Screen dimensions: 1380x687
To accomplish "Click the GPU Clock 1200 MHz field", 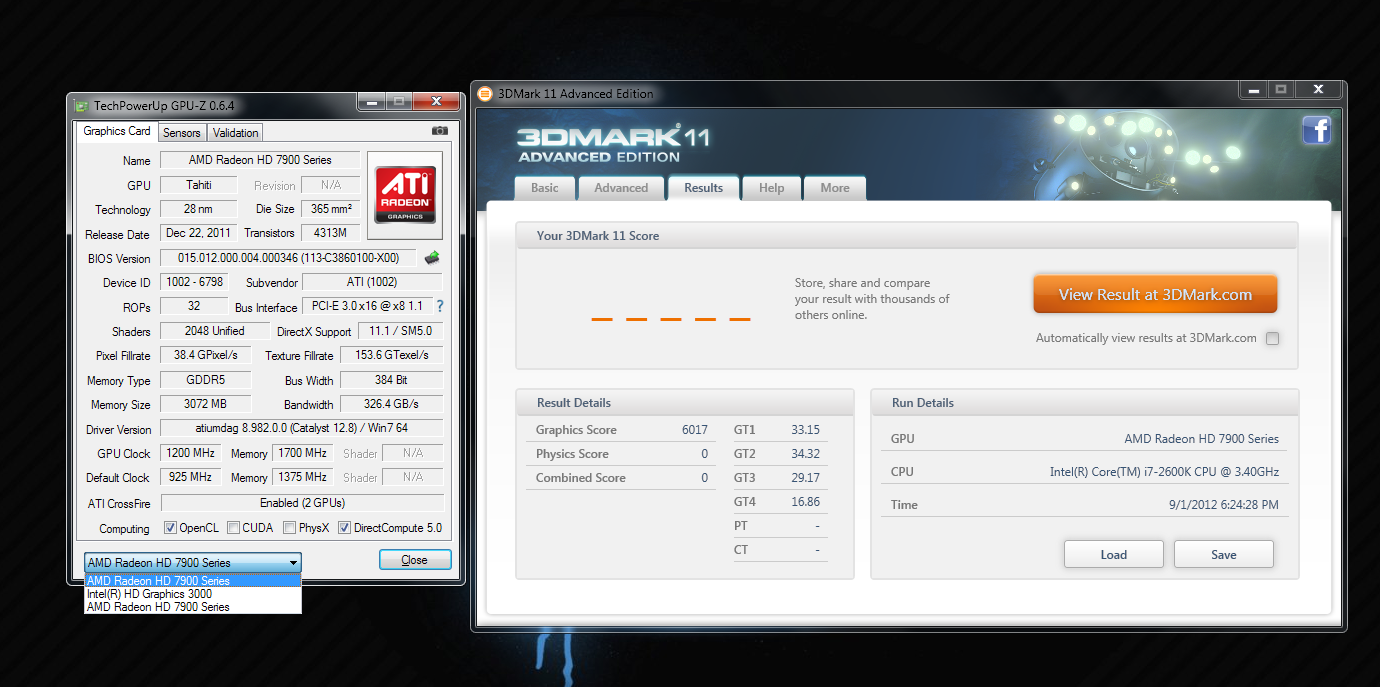I will click(192, 453).
